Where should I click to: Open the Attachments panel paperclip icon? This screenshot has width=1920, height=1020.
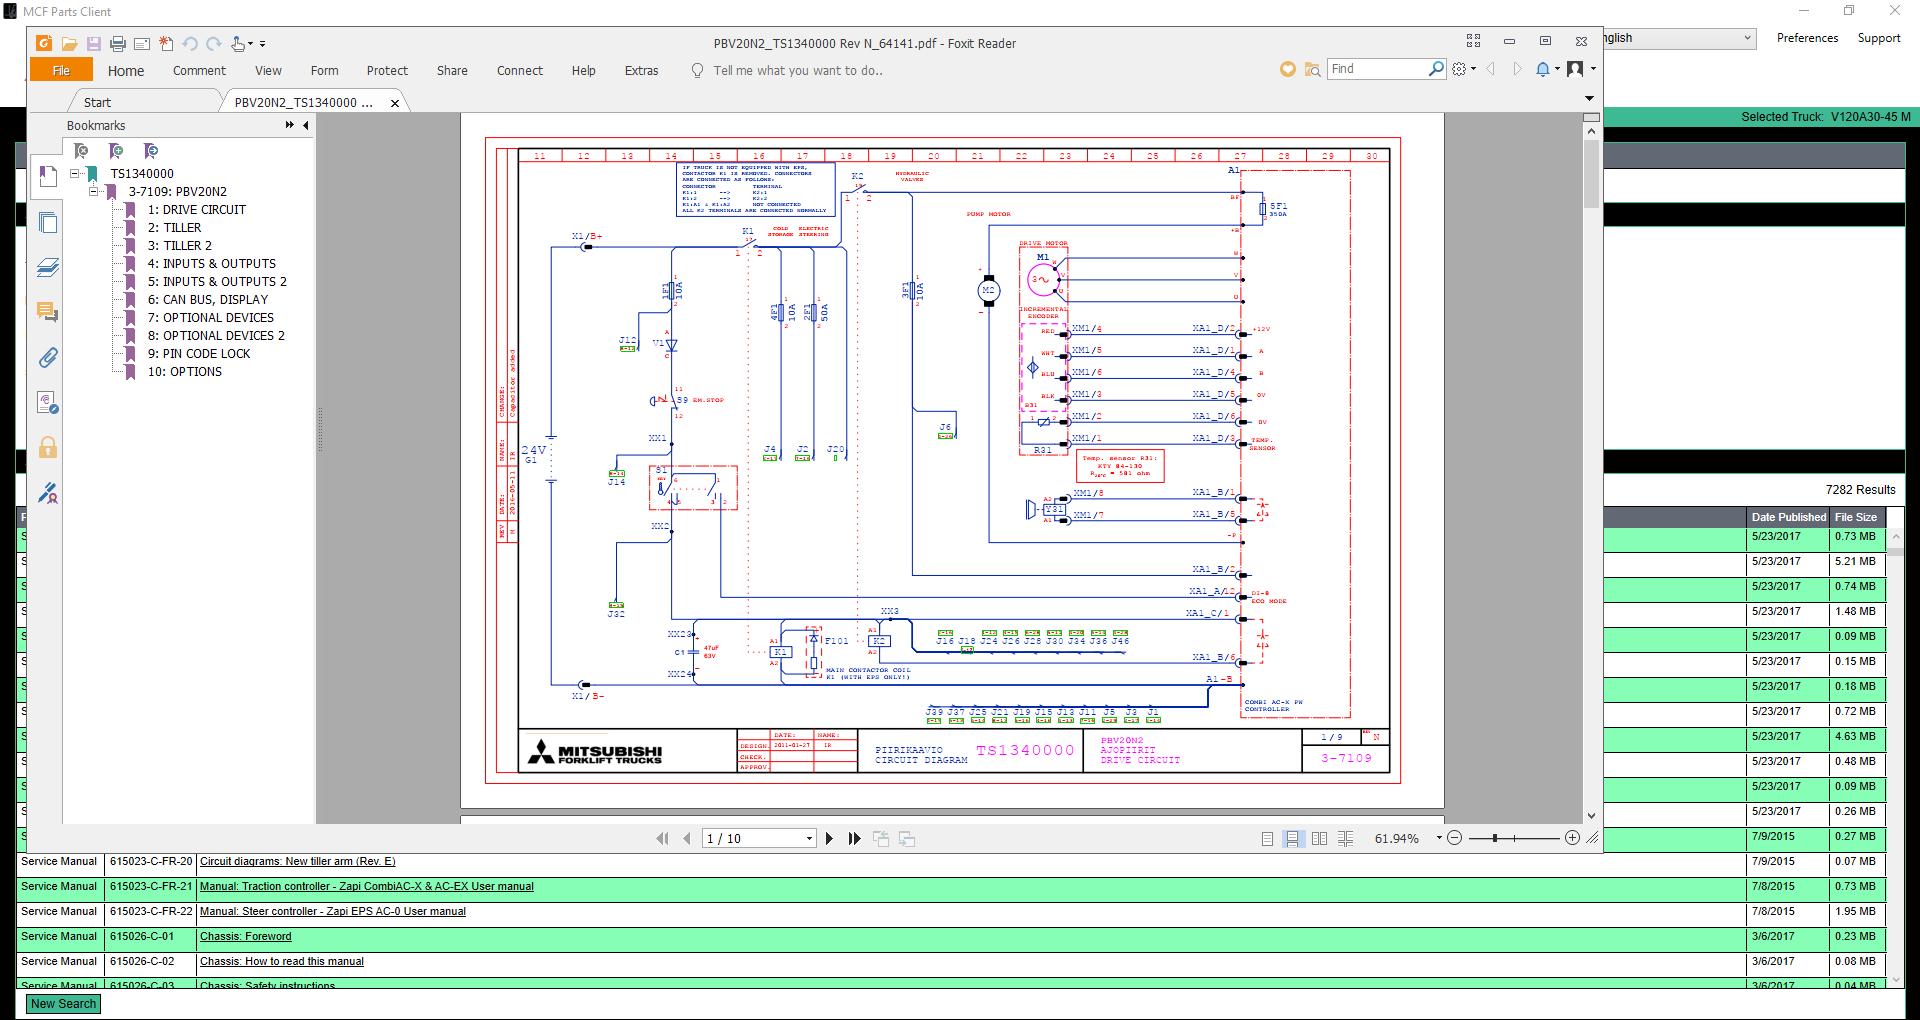[x=47, y=358]
